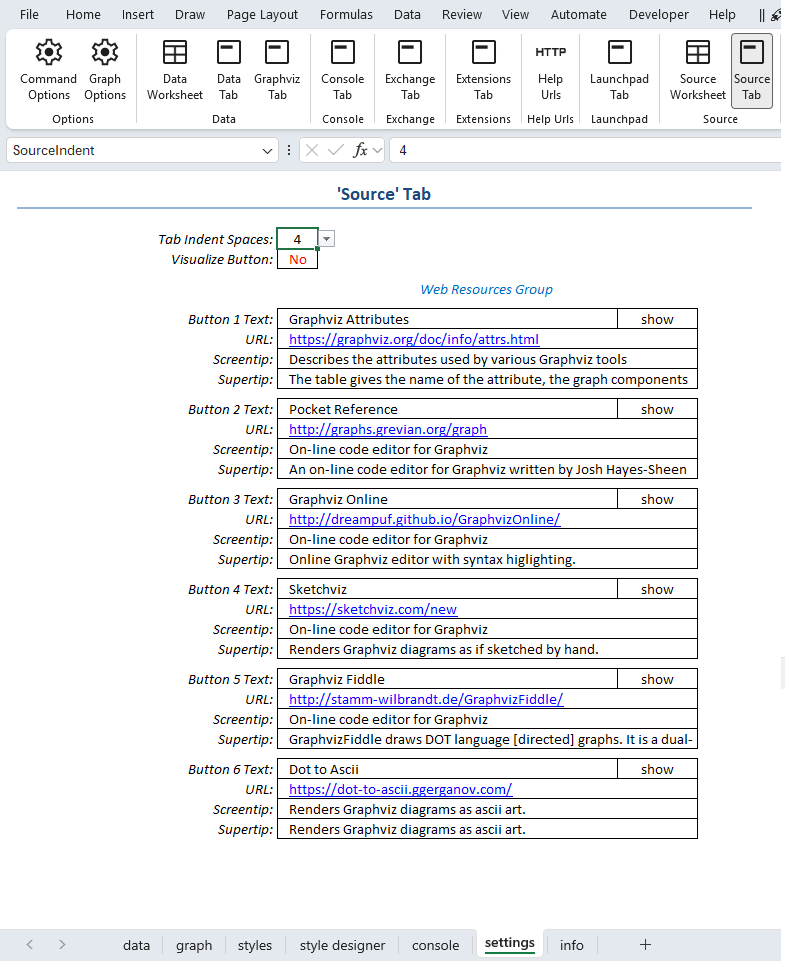Select the Sketchviz button text cell
This screenshot has height=962, width=785.
447,590
